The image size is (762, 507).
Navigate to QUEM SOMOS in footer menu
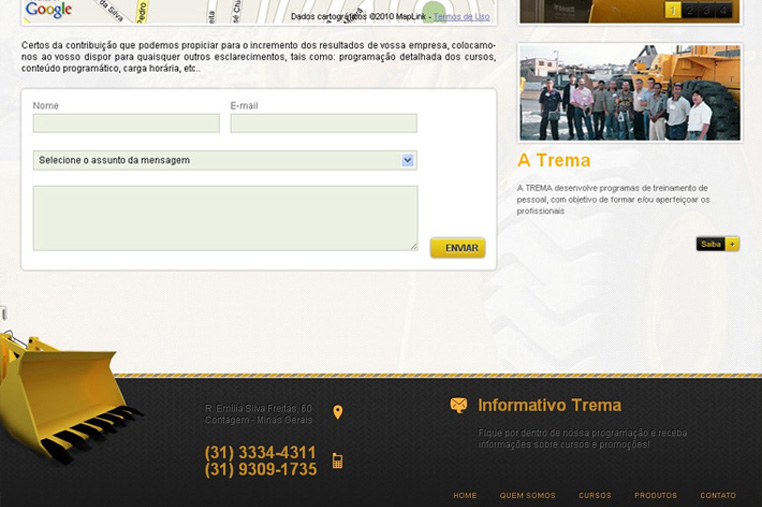[x=527, y=496]
